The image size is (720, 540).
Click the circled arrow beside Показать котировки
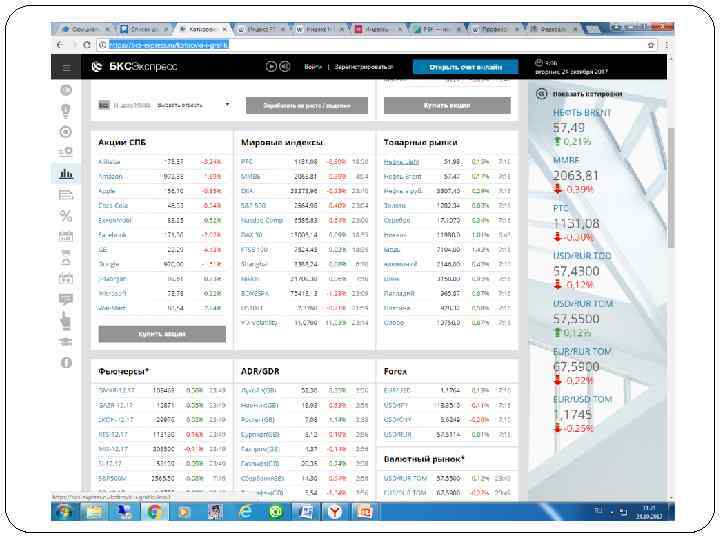point(541,94)
